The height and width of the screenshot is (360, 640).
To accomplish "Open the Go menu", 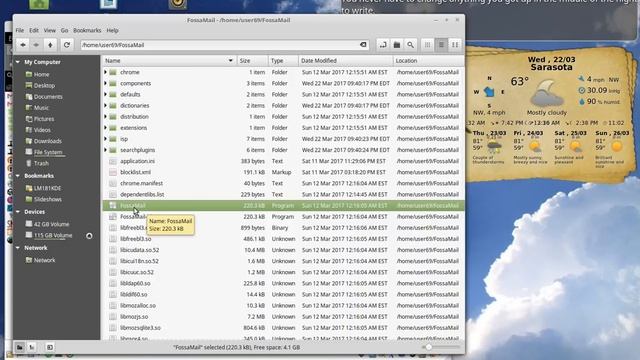I will (64, 30).
